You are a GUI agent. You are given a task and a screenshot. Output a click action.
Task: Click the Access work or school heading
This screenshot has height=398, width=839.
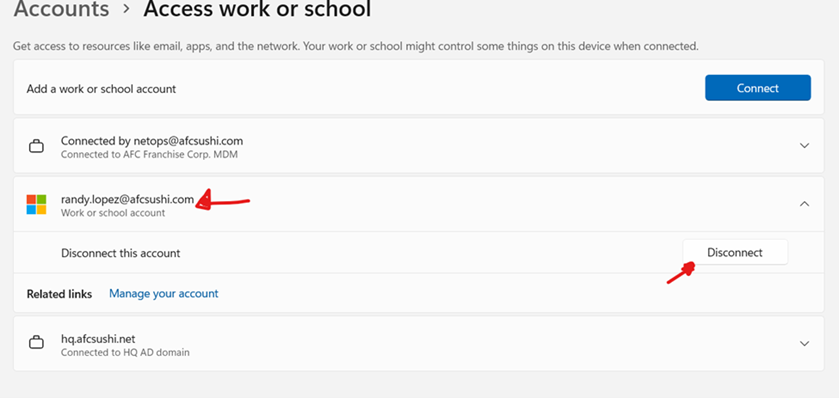[257, 9]
